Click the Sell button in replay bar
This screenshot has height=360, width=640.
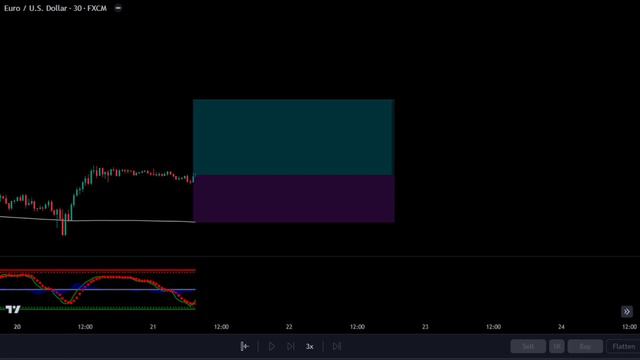[528, 346]
